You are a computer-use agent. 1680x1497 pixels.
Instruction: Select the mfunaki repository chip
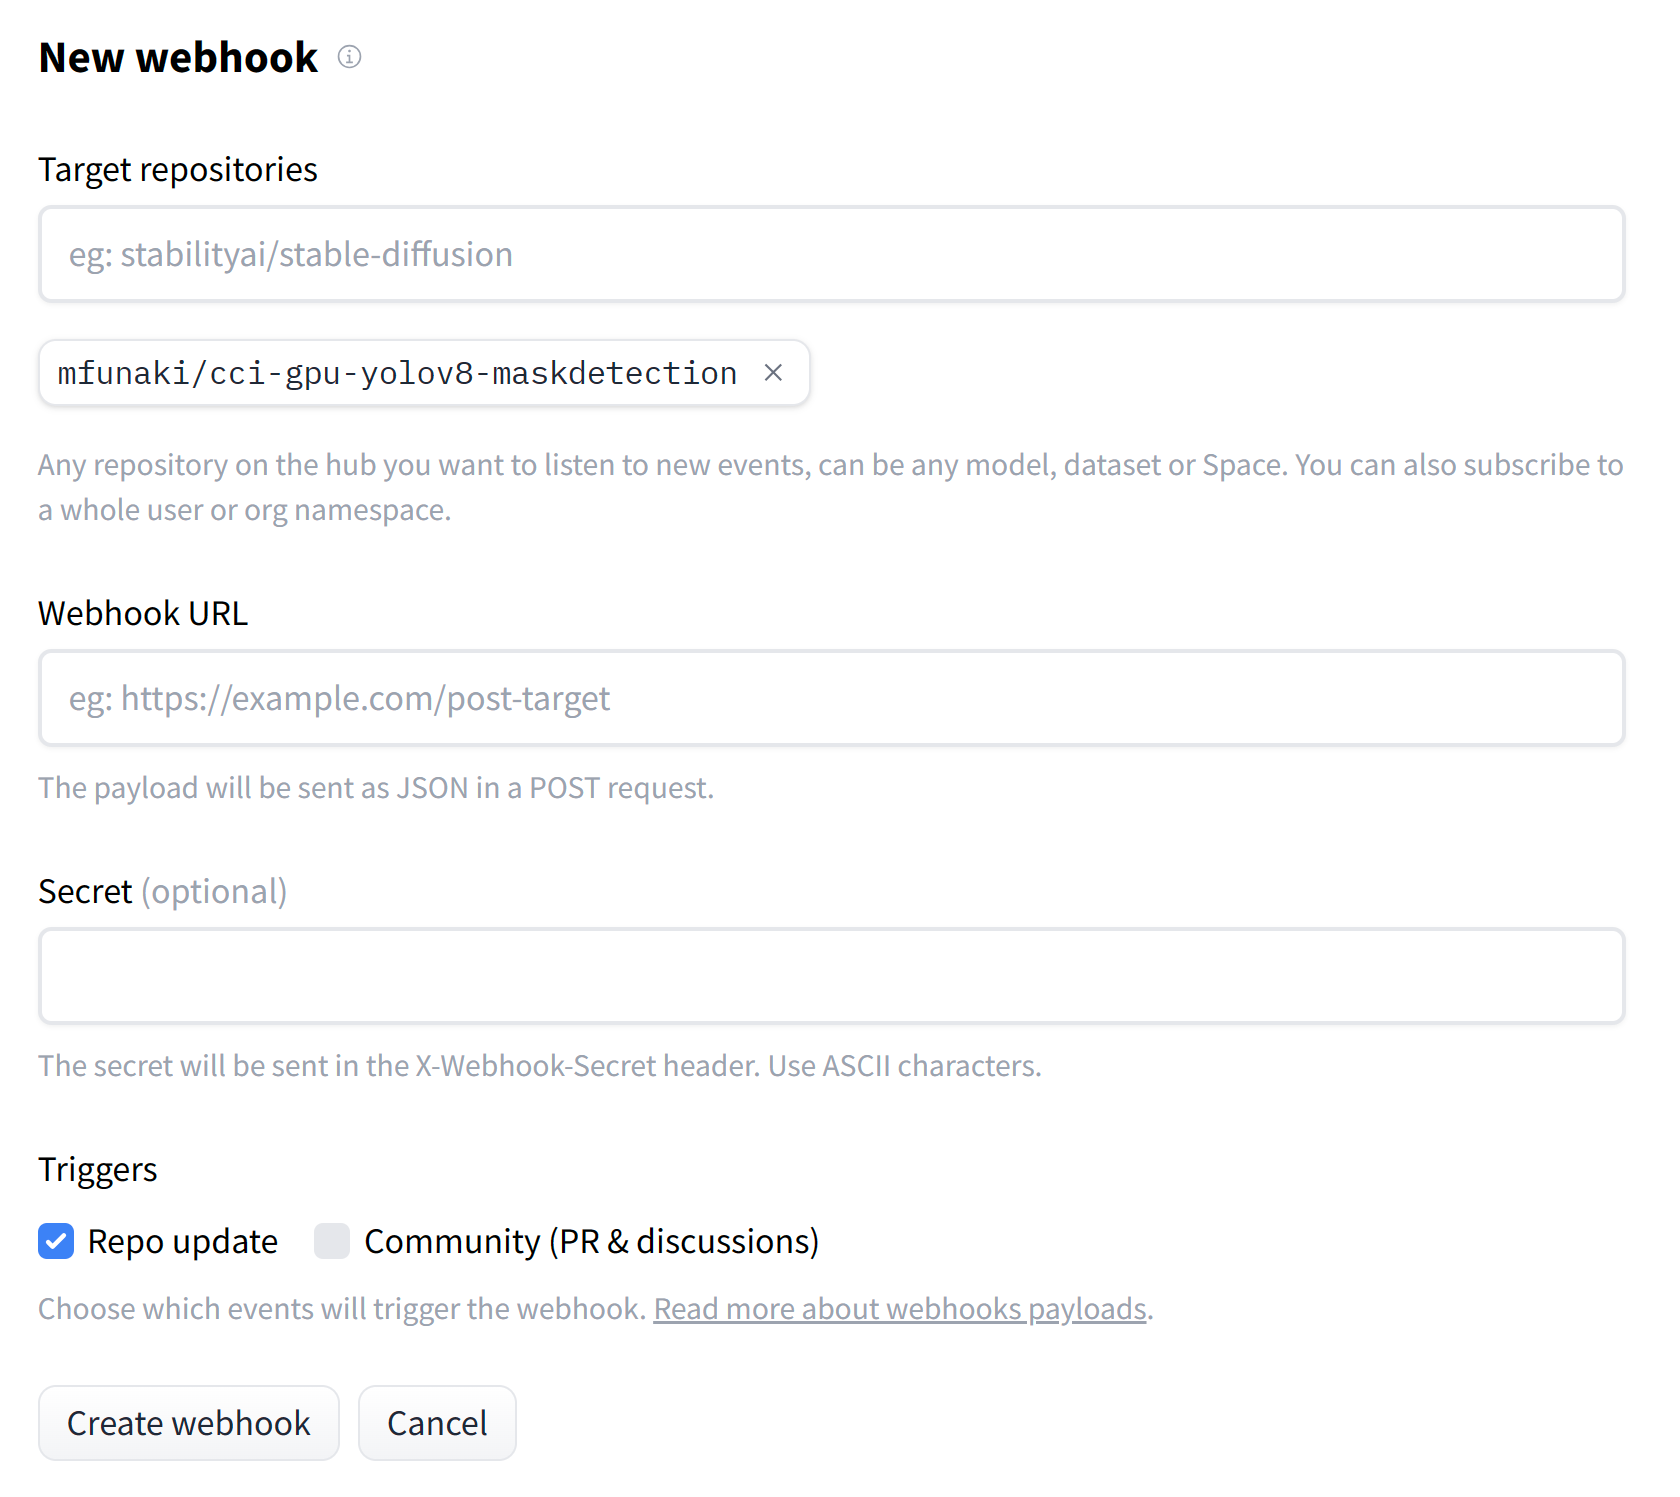pyautogui.click(x=395, y=372)
